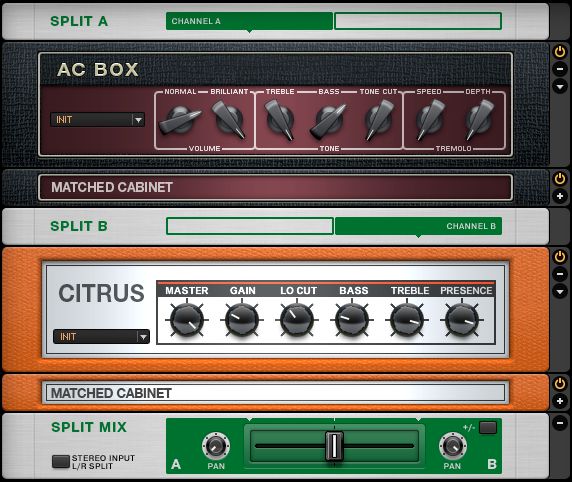Click the channel A Pan knob
Viewport: 572px width, 482px height.
(216, 446)
